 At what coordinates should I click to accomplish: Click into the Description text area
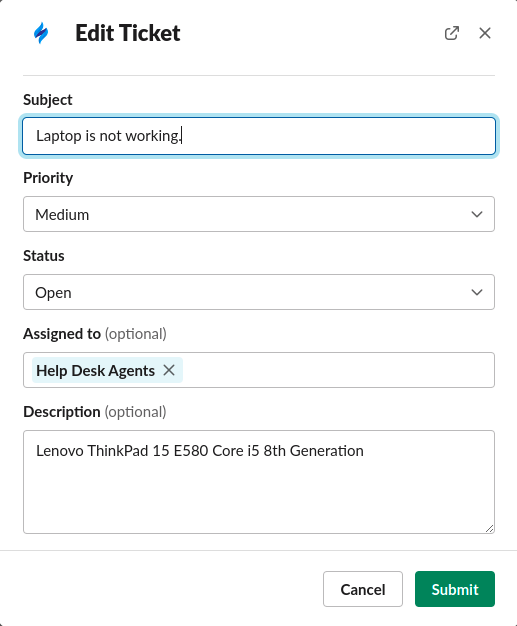(259, 482)
